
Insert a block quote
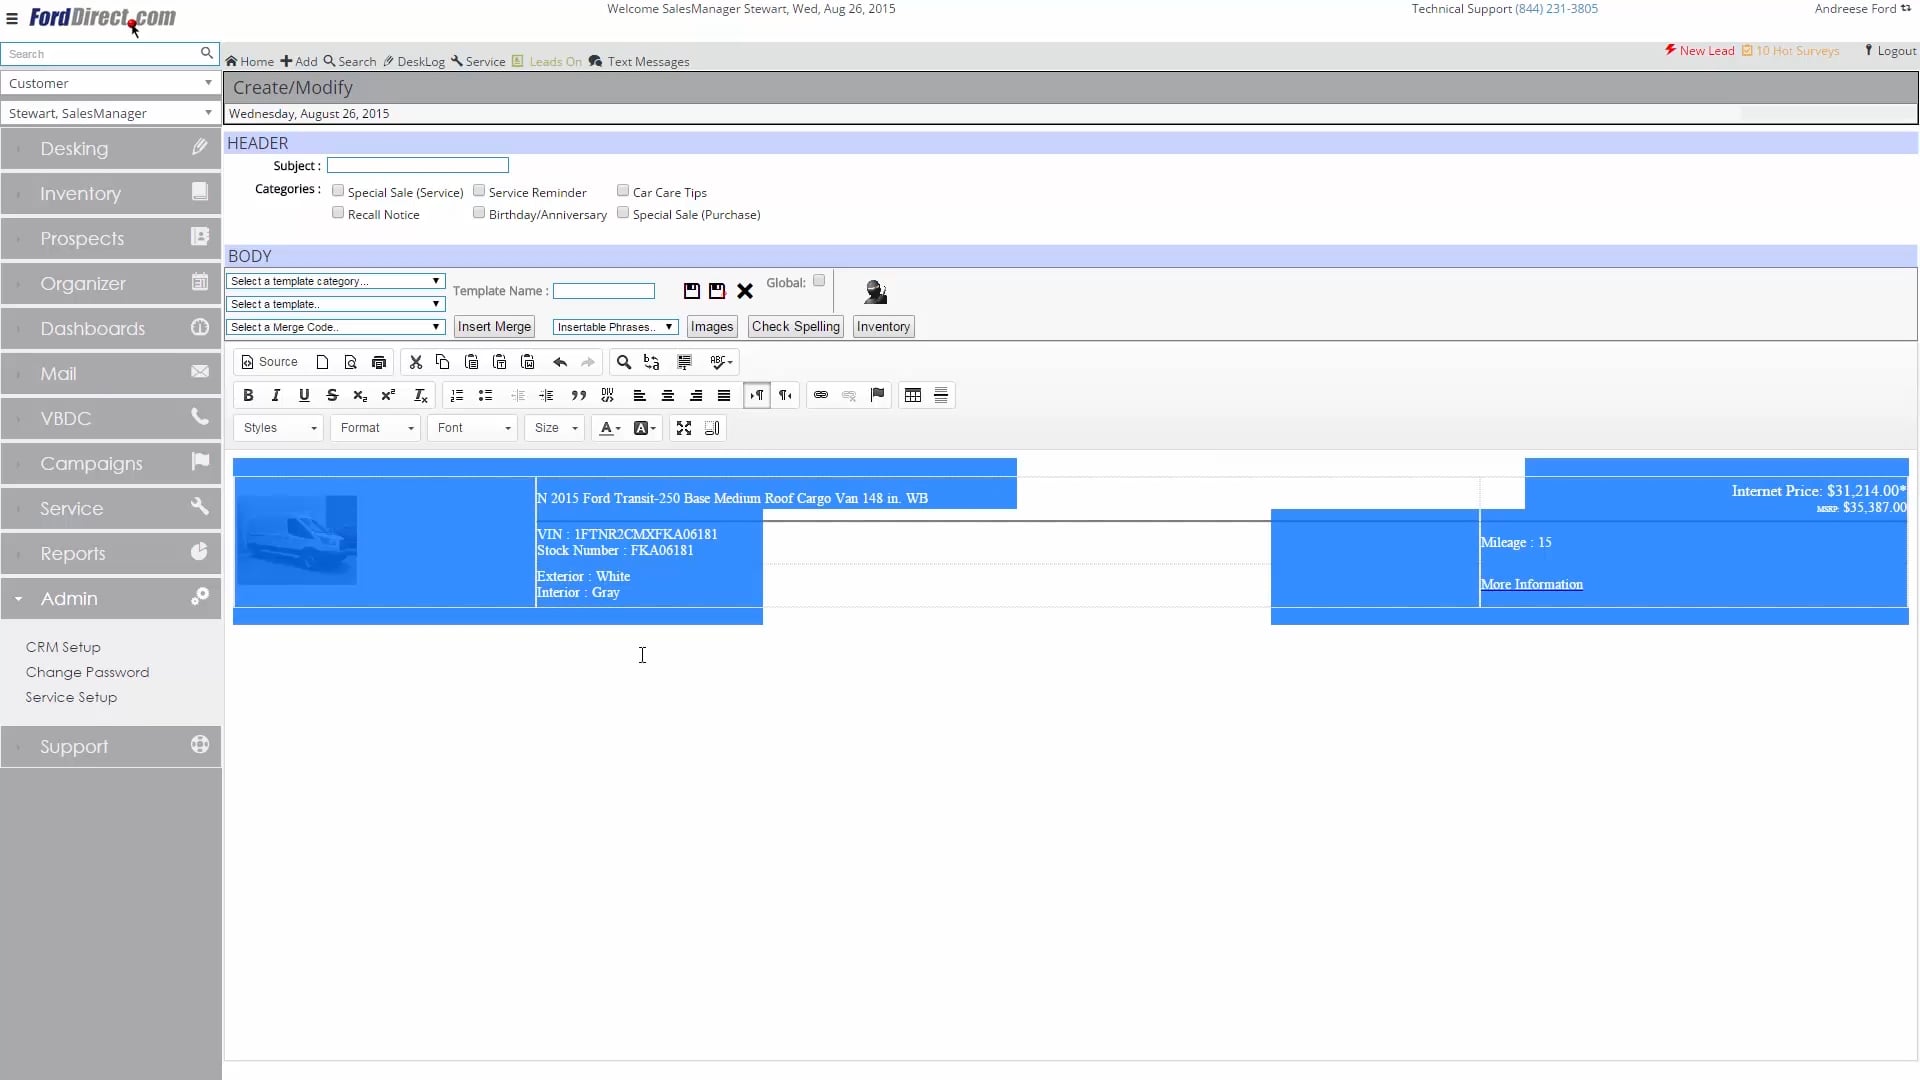click(x=578, y=395)
